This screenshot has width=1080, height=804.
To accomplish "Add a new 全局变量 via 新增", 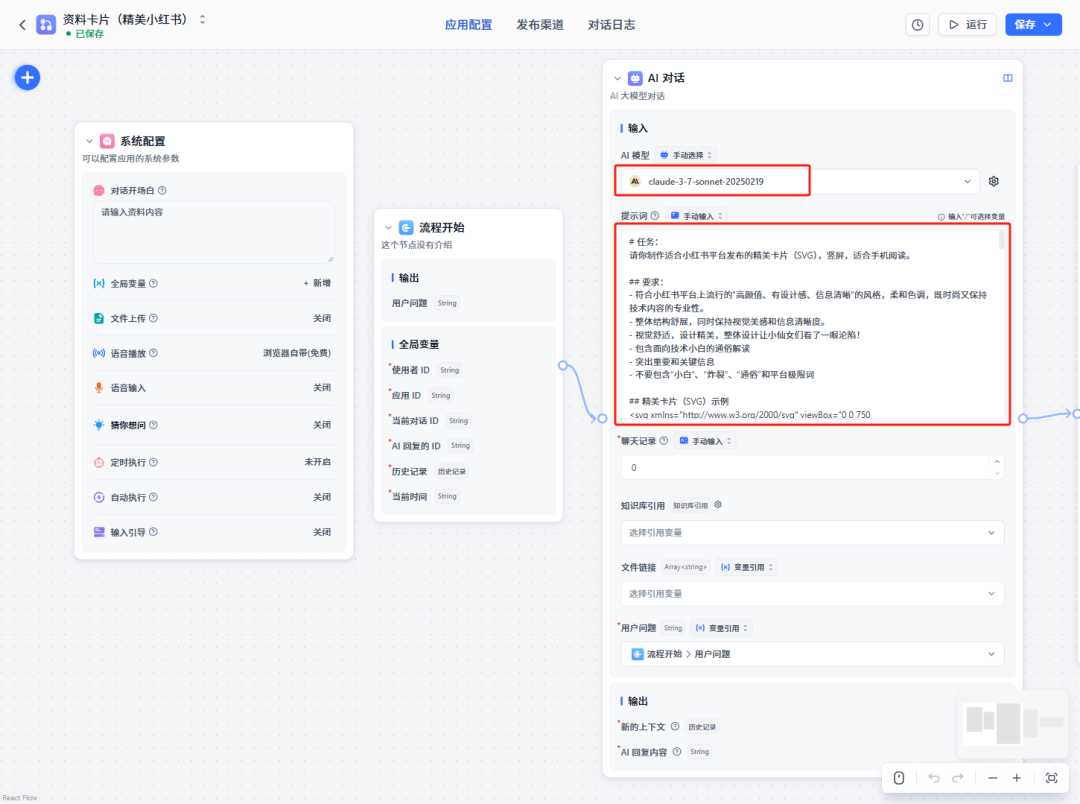I will (x=317, y=283).
